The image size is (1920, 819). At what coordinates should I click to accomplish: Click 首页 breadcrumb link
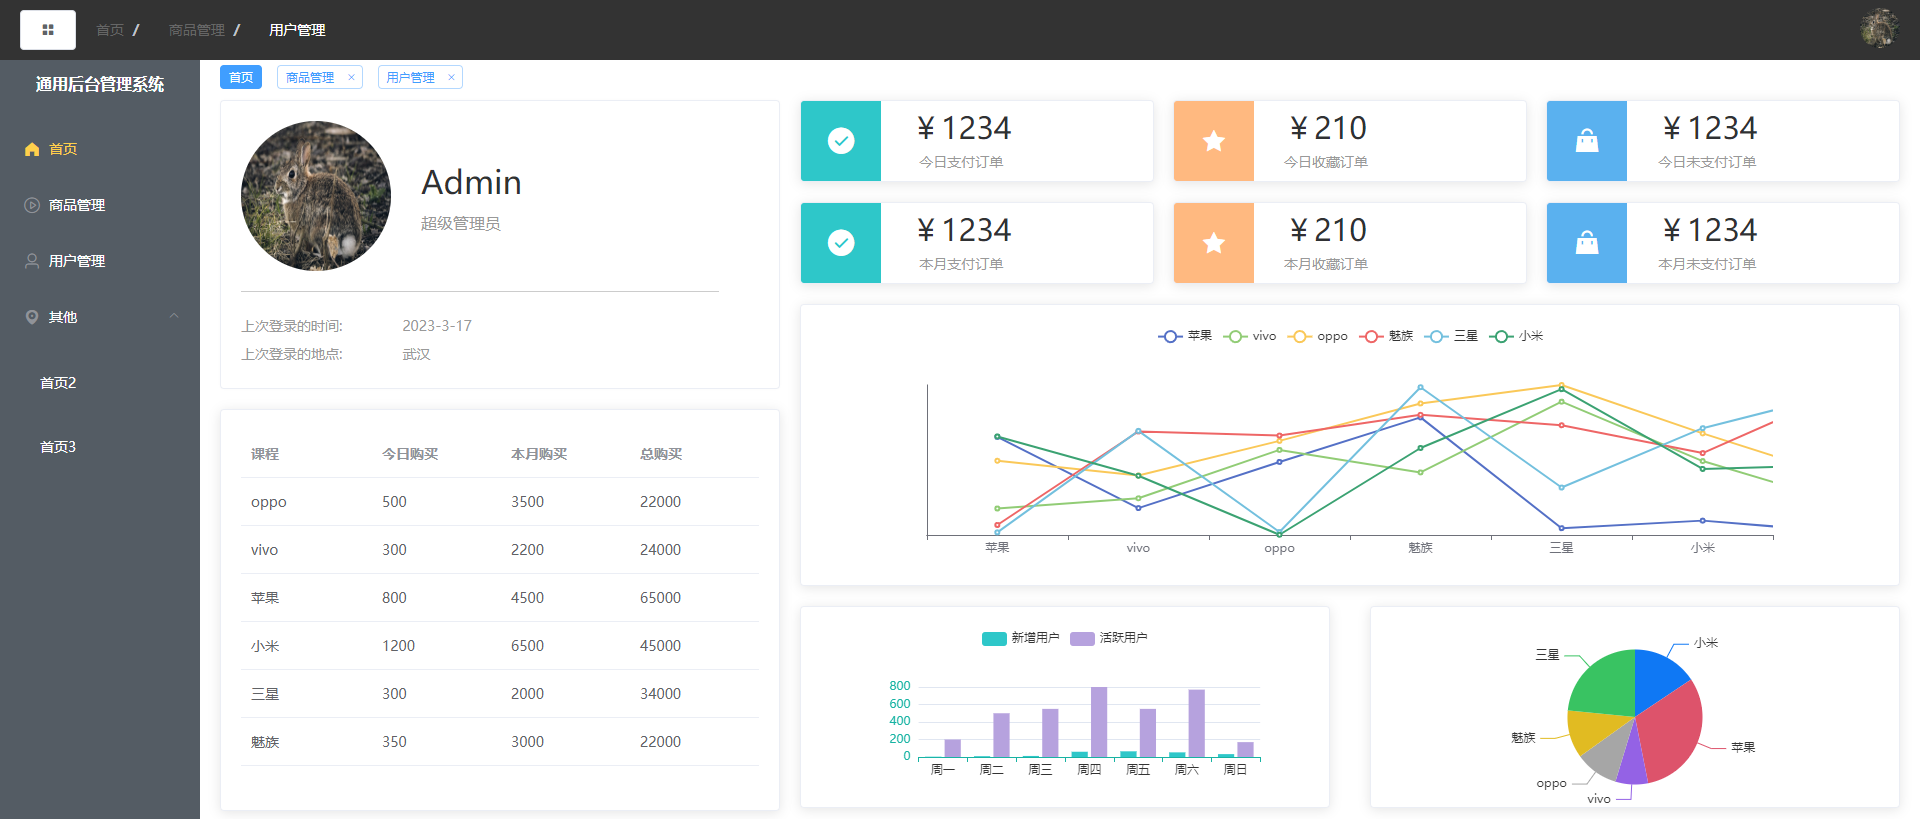point(110,30)
